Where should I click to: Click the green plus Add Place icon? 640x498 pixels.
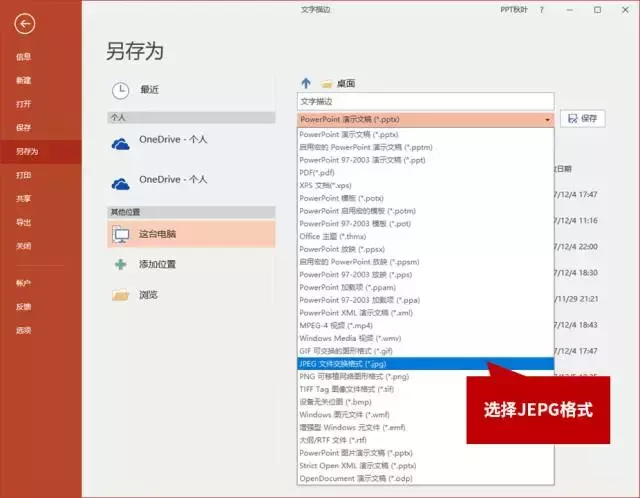click(x=120, y=265)
